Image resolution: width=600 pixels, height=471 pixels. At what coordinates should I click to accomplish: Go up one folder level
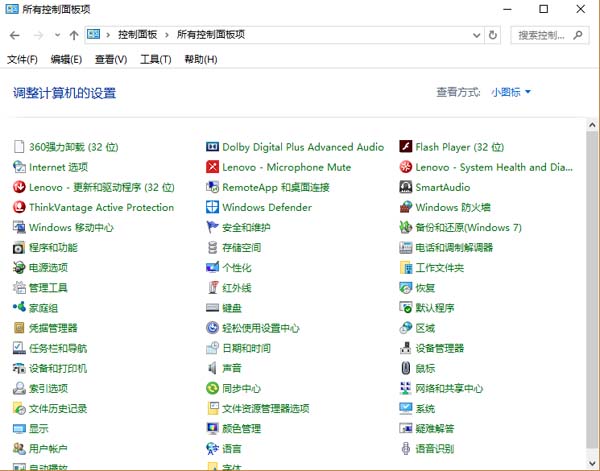point(74,36)
